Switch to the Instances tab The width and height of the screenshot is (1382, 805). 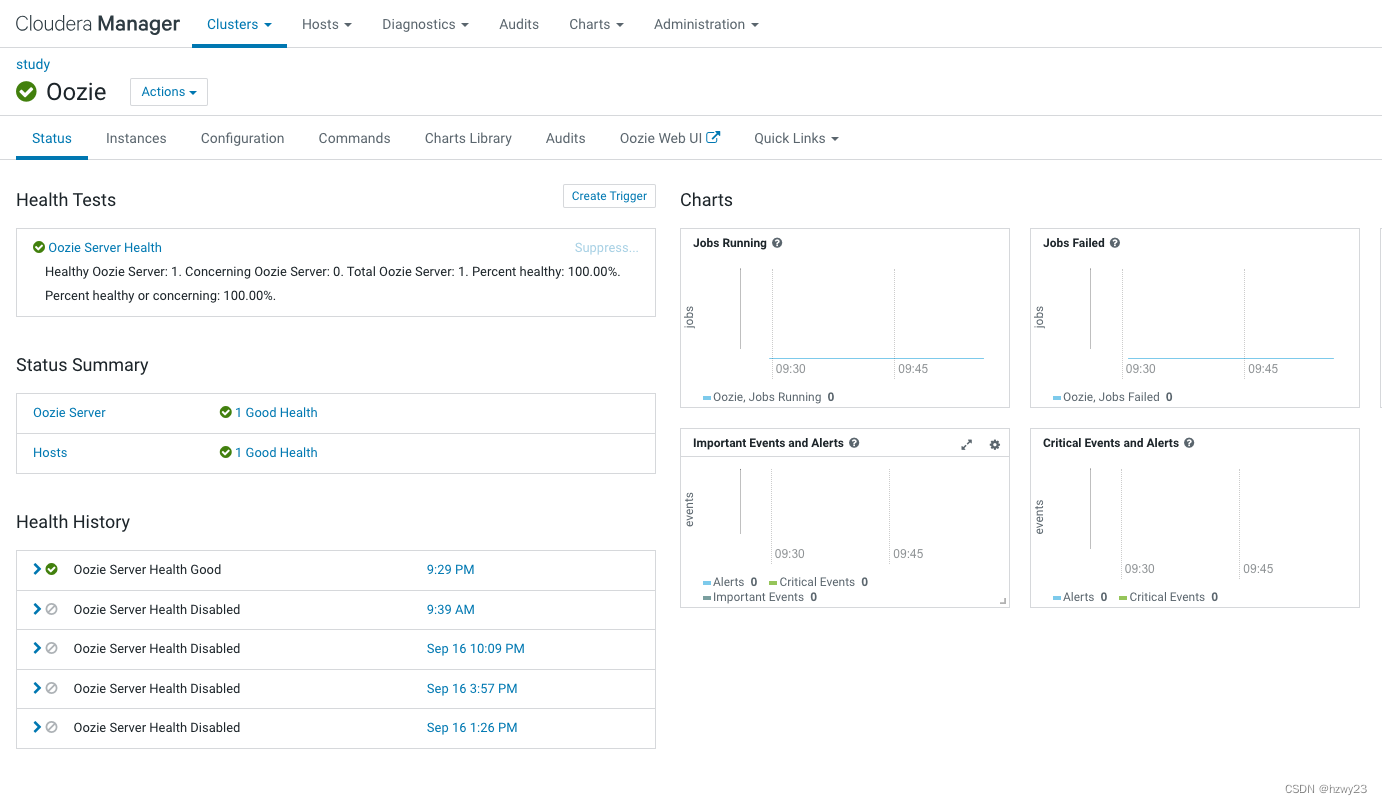(x=136, y=138)
